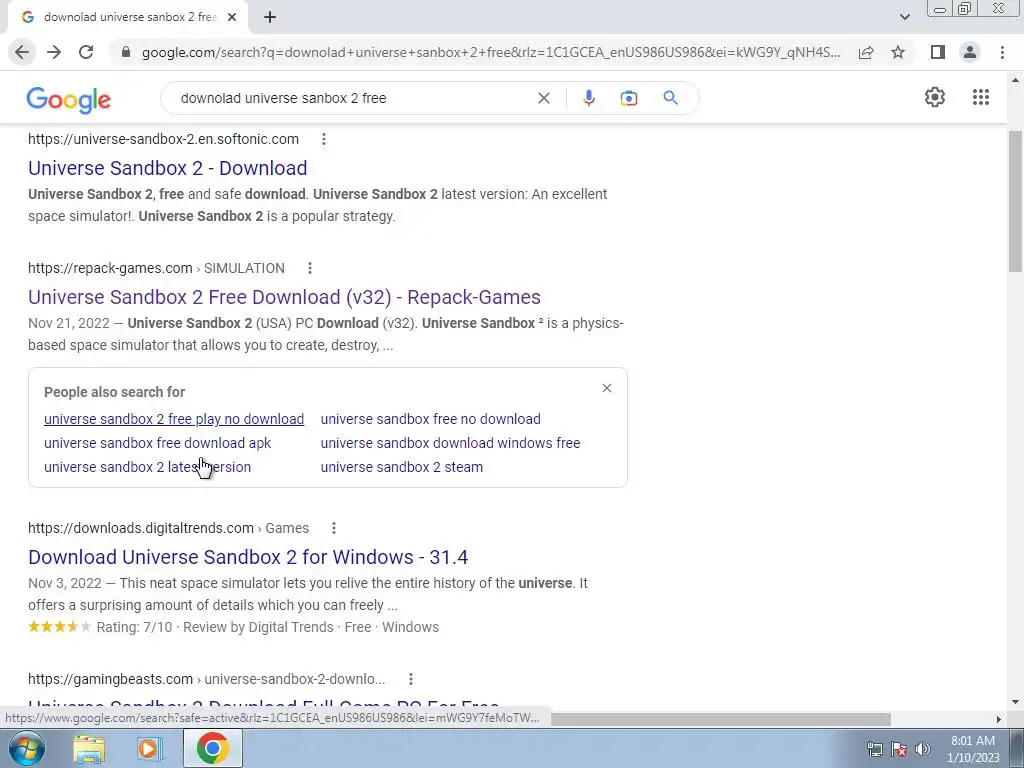1024x768 pixels.
Task: Reload the current page
Action: pyautogui.click(x=86, y=52)
